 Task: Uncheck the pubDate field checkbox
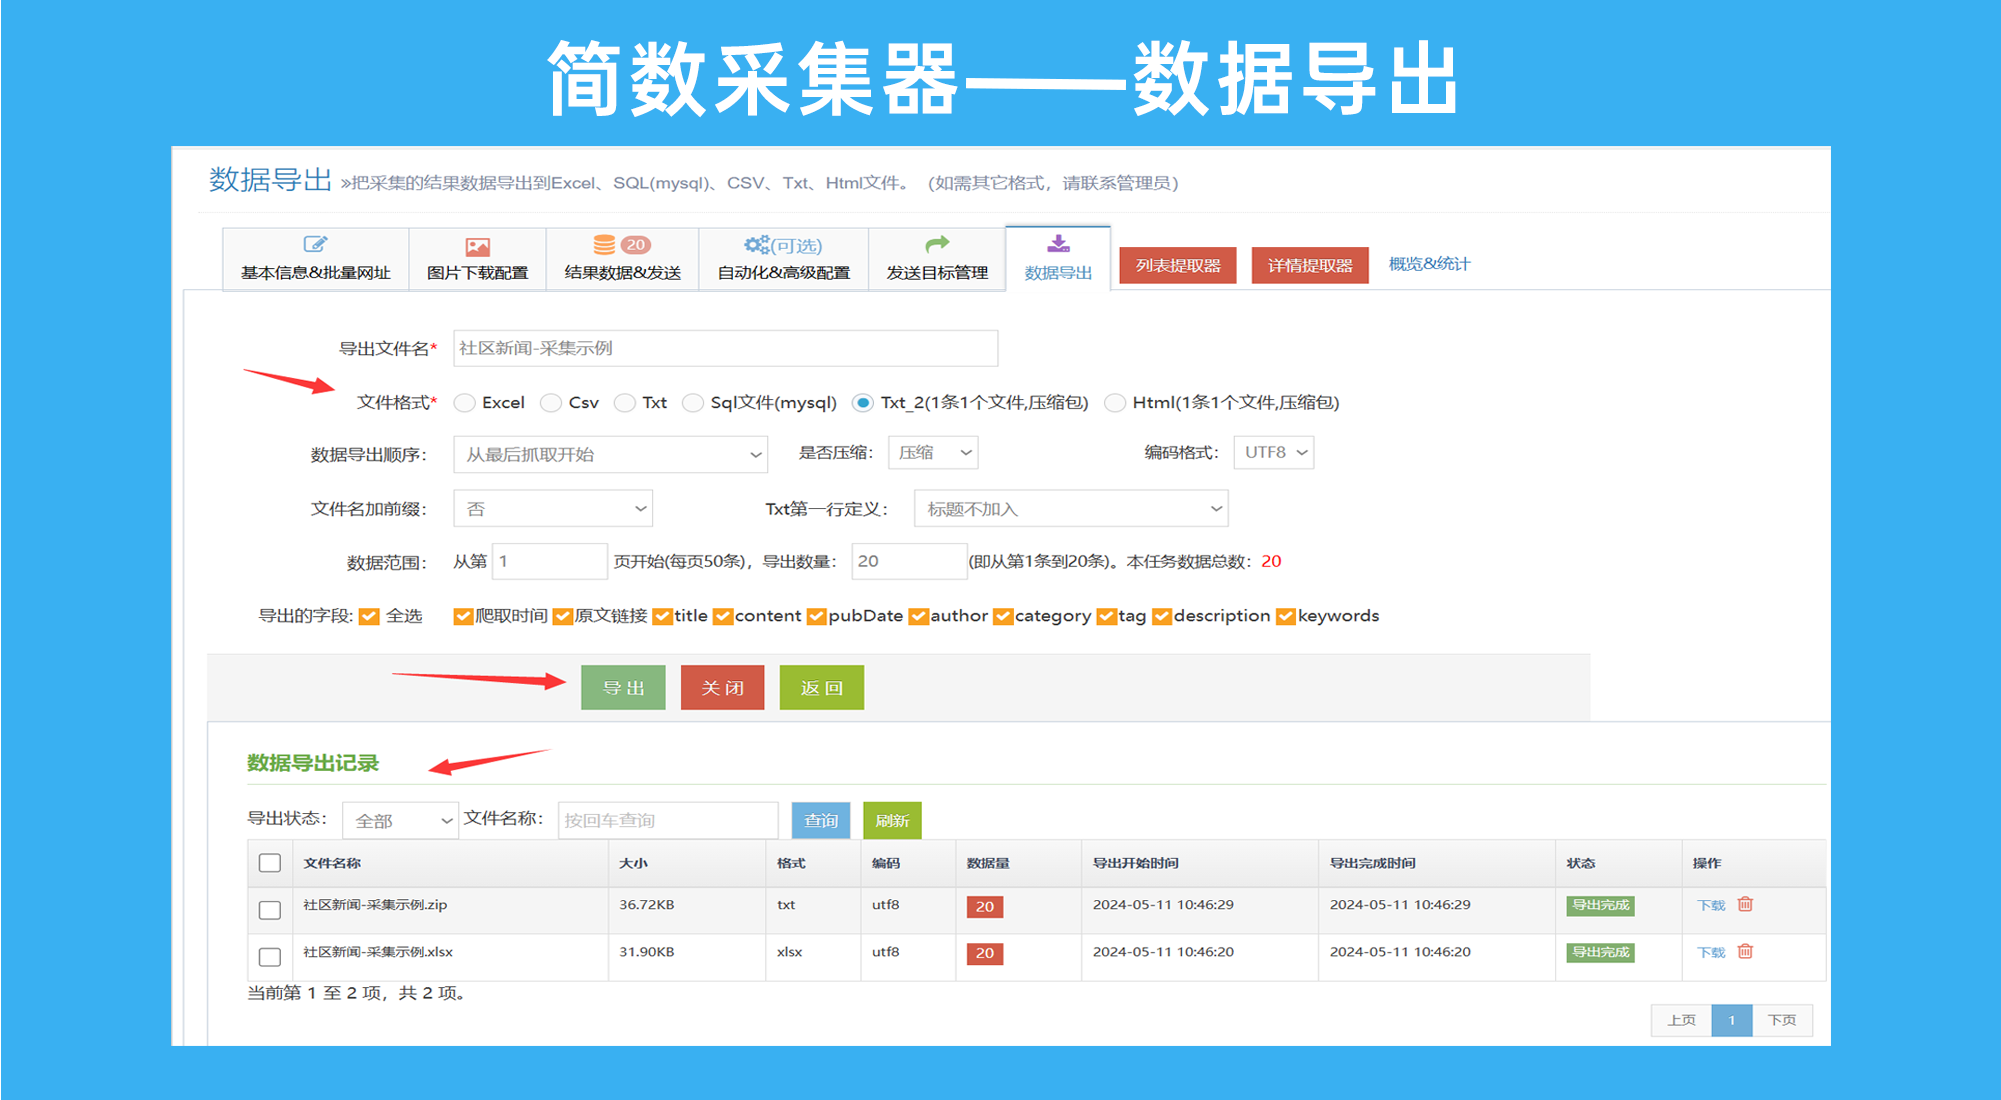816,616
